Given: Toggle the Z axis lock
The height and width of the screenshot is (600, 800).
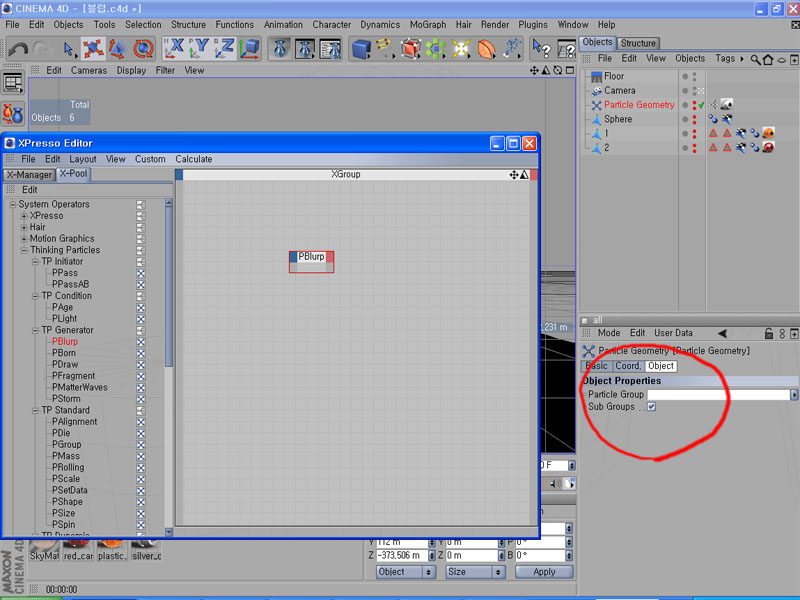Looking at the screenshot, I should (x=224, y=49).
